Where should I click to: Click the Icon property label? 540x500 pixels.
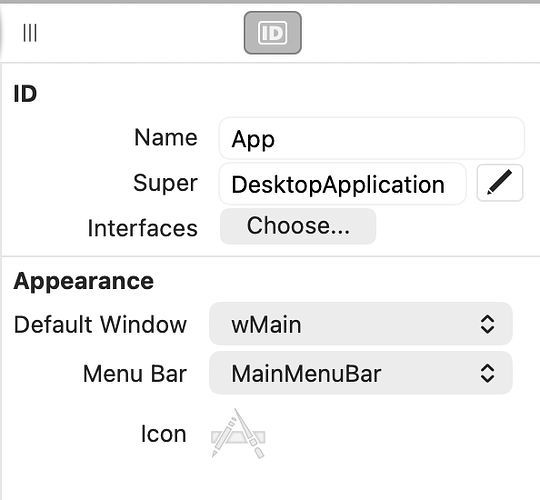[x=164, y=434]
